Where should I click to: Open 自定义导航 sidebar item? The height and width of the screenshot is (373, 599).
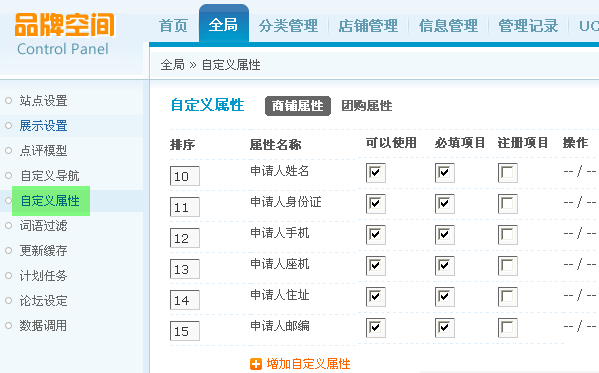(50, 176)
